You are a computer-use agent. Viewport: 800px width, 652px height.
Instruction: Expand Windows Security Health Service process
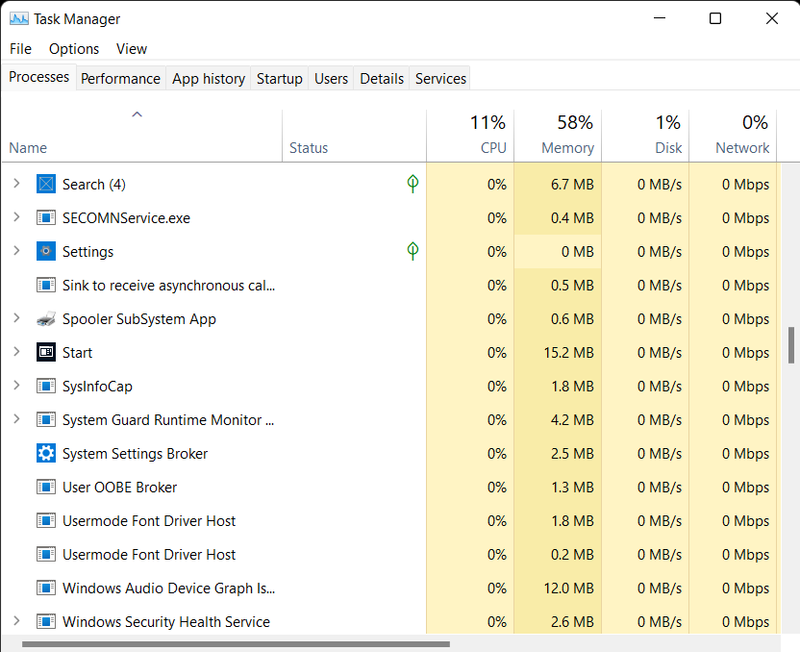[x=16, y=621]
